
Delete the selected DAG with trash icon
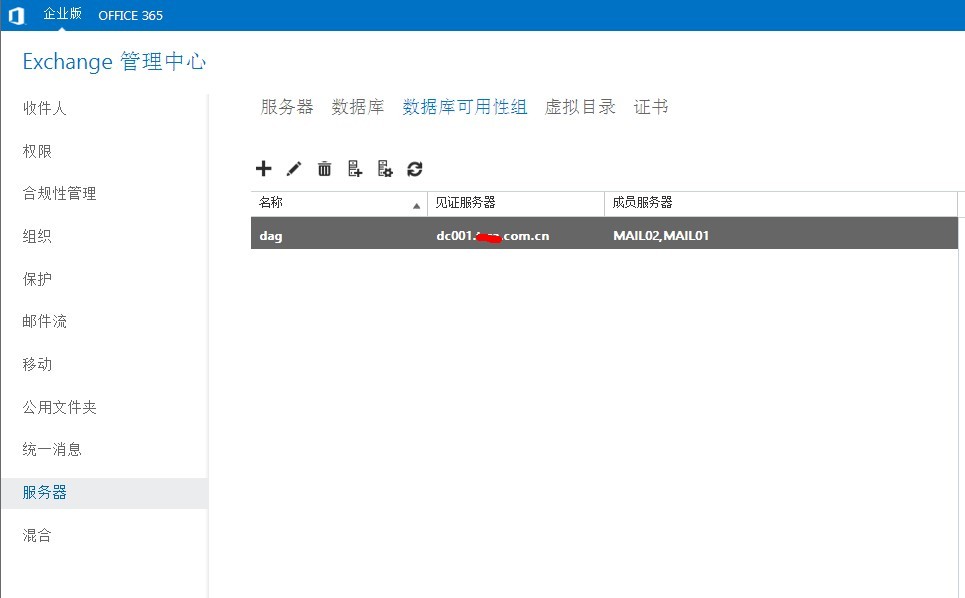pyautogui.click(x=324, y=169)
